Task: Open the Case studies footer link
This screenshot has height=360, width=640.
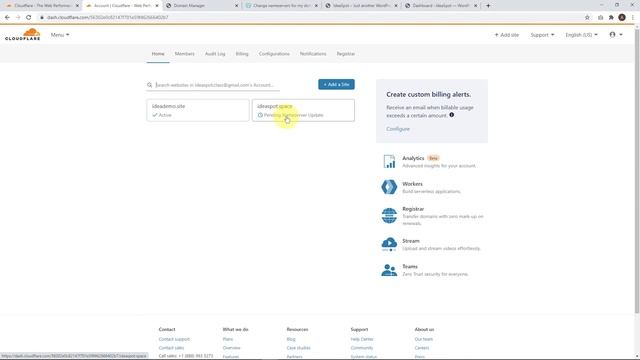Action: 298,348
